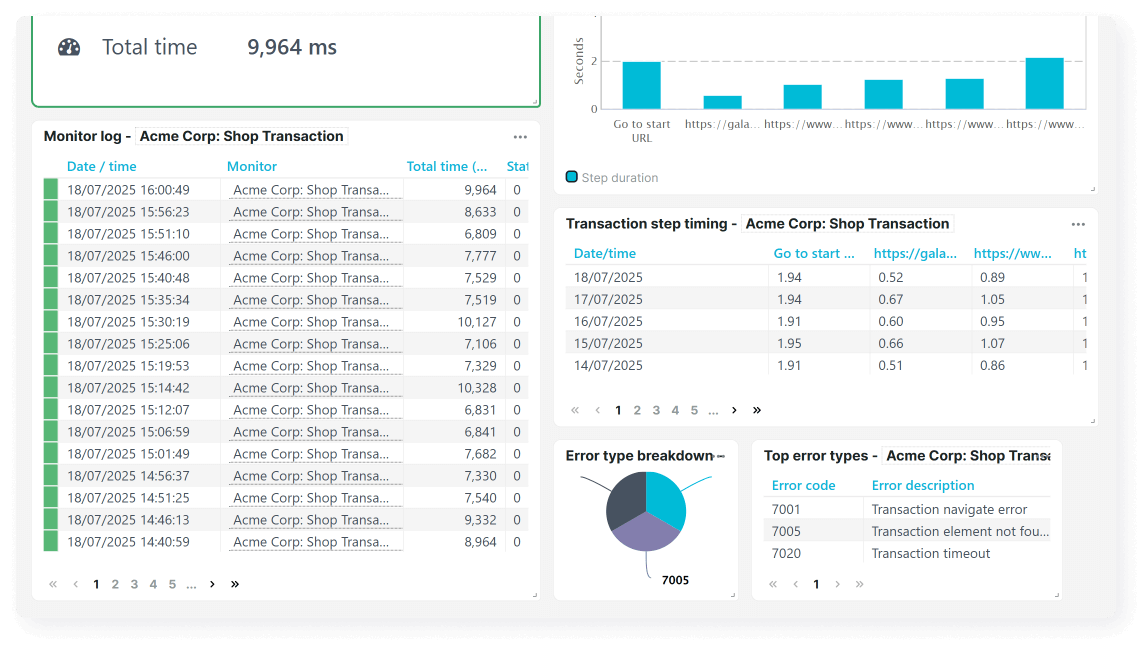This screenshot has height=650, width=1148.
Task: Open the Monitor log options ellipsis menu
Action: point(519,136)
